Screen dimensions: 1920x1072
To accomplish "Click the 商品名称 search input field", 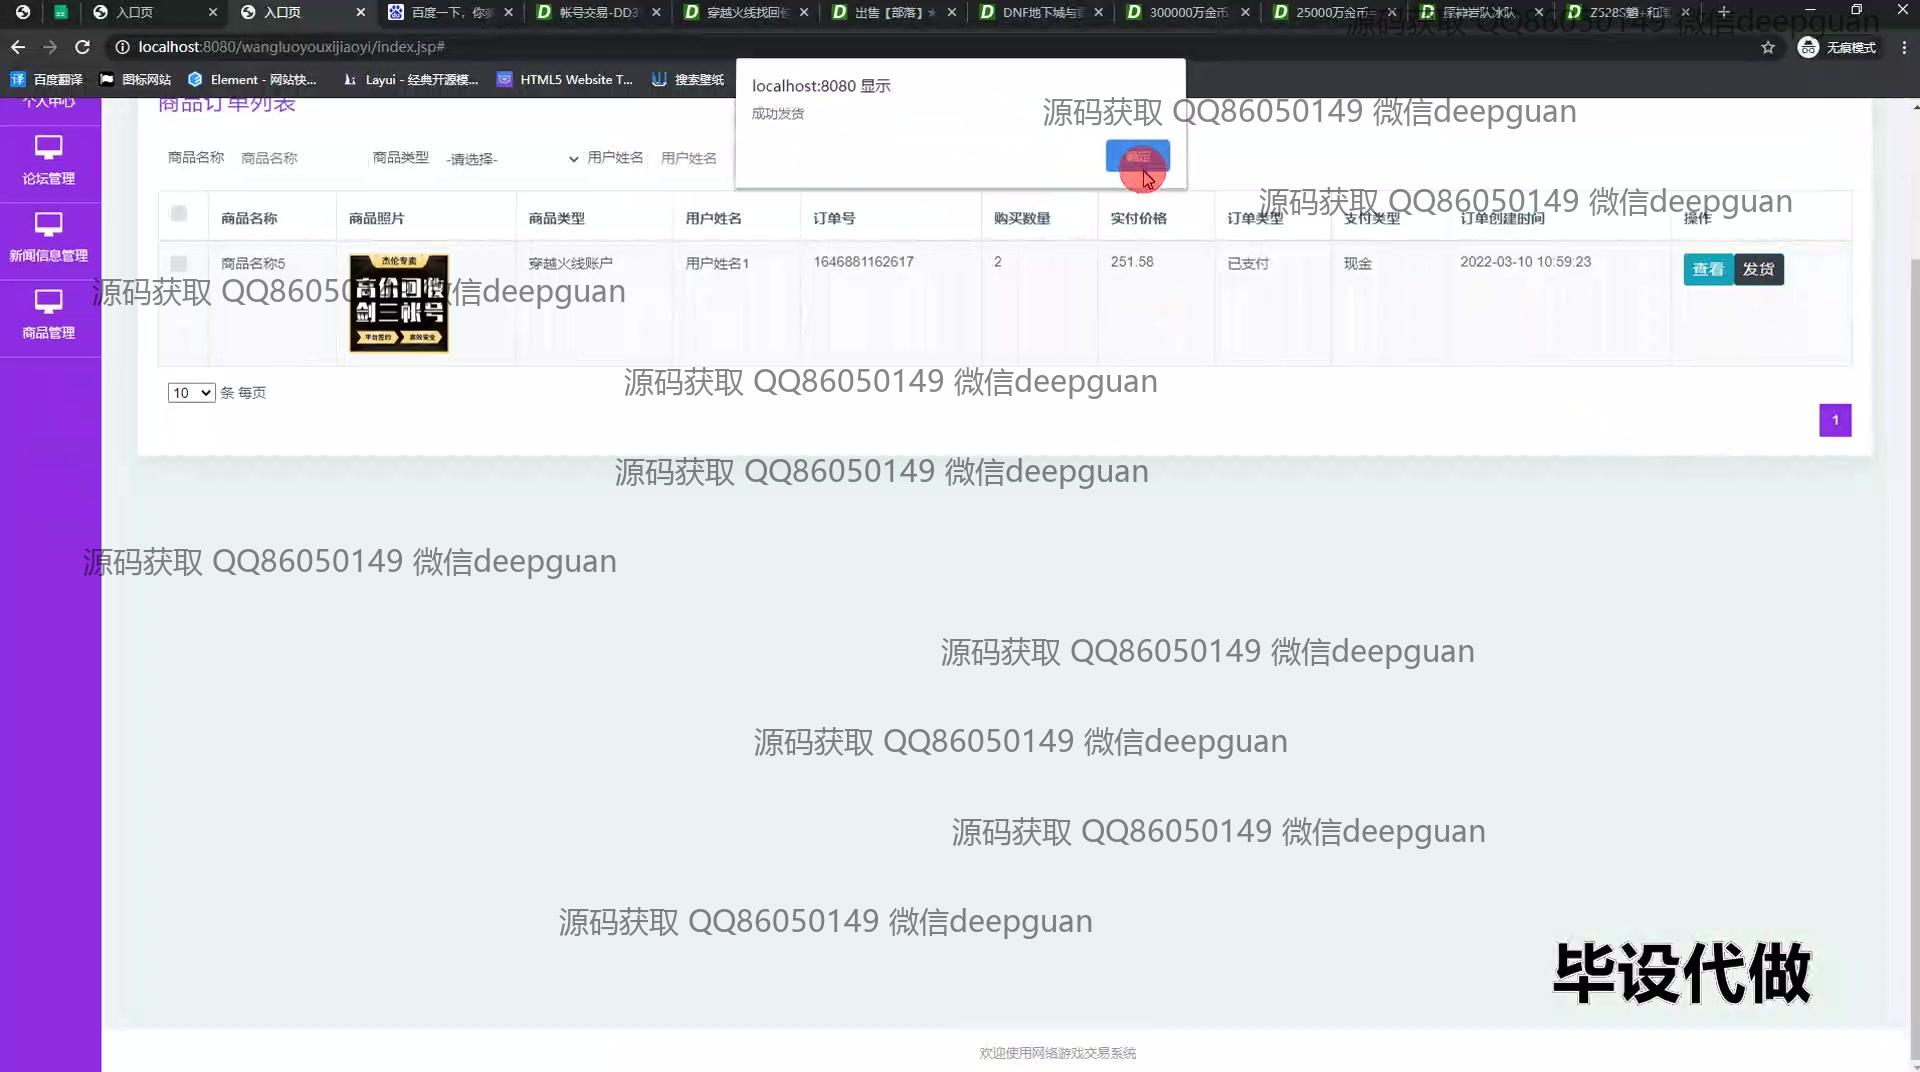I will pos(295,158).
